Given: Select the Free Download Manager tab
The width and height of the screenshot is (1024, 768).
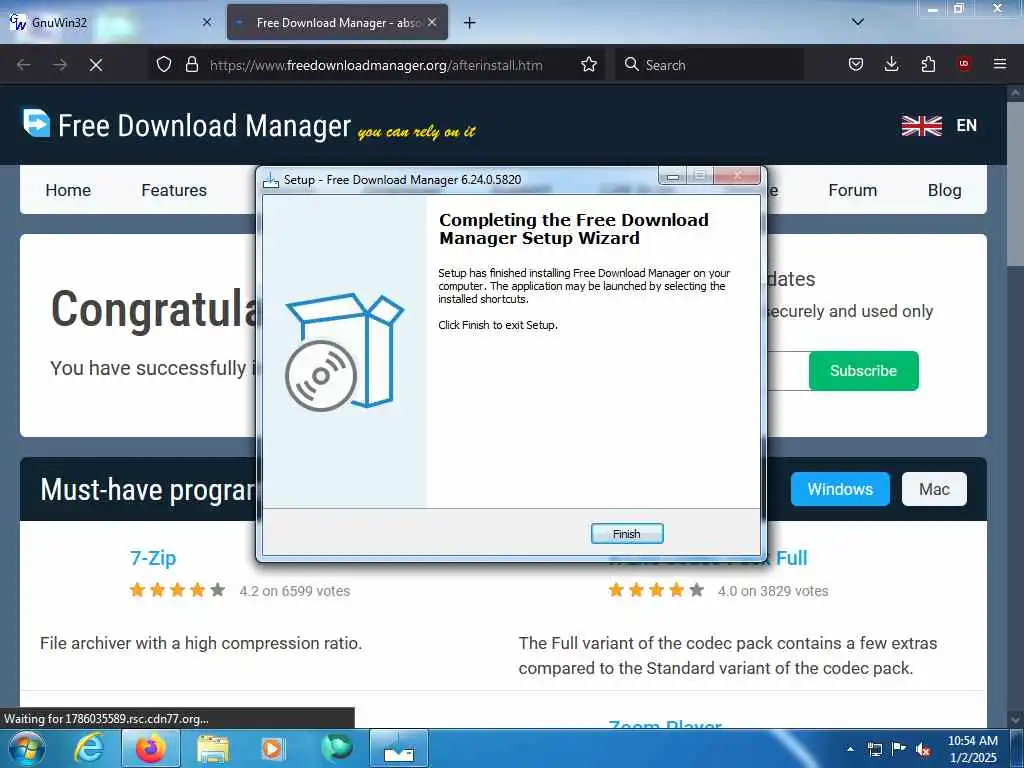Looking at the screenshot, I should pyautogui.click(x=338, y=22).
